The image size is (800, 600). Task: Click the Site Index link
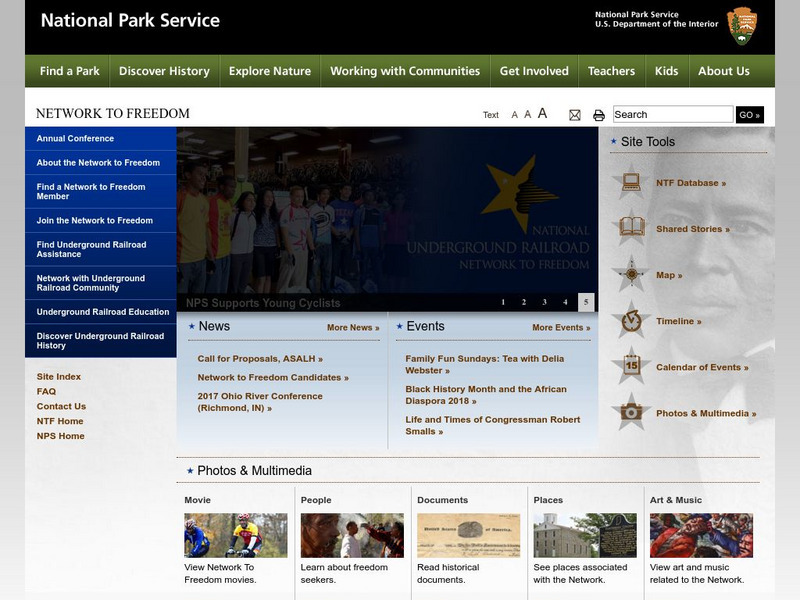[59, 377]
